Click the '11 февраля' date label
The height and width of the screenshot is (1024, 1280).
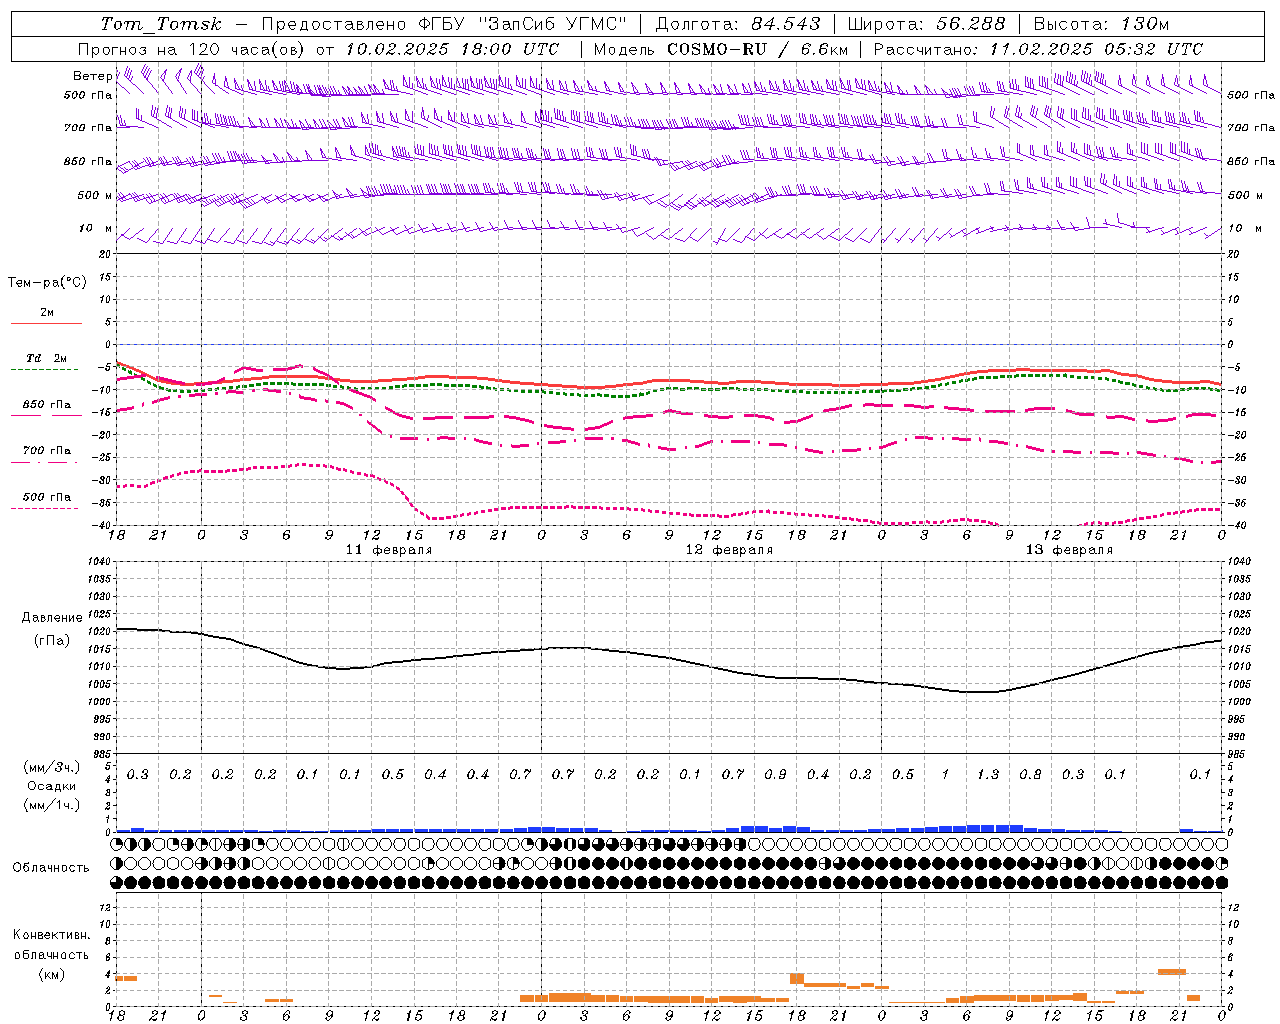pos(389,550)
